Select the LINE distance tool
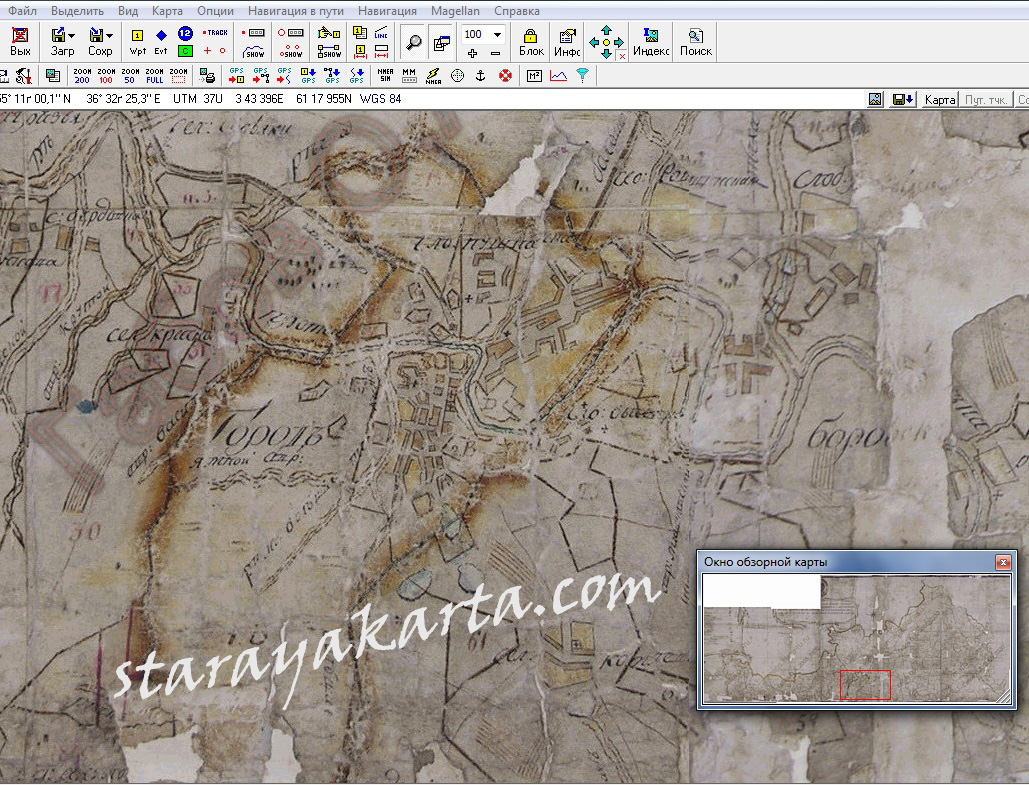Screen dimensions: 1029x785 (x=381, y=33)
